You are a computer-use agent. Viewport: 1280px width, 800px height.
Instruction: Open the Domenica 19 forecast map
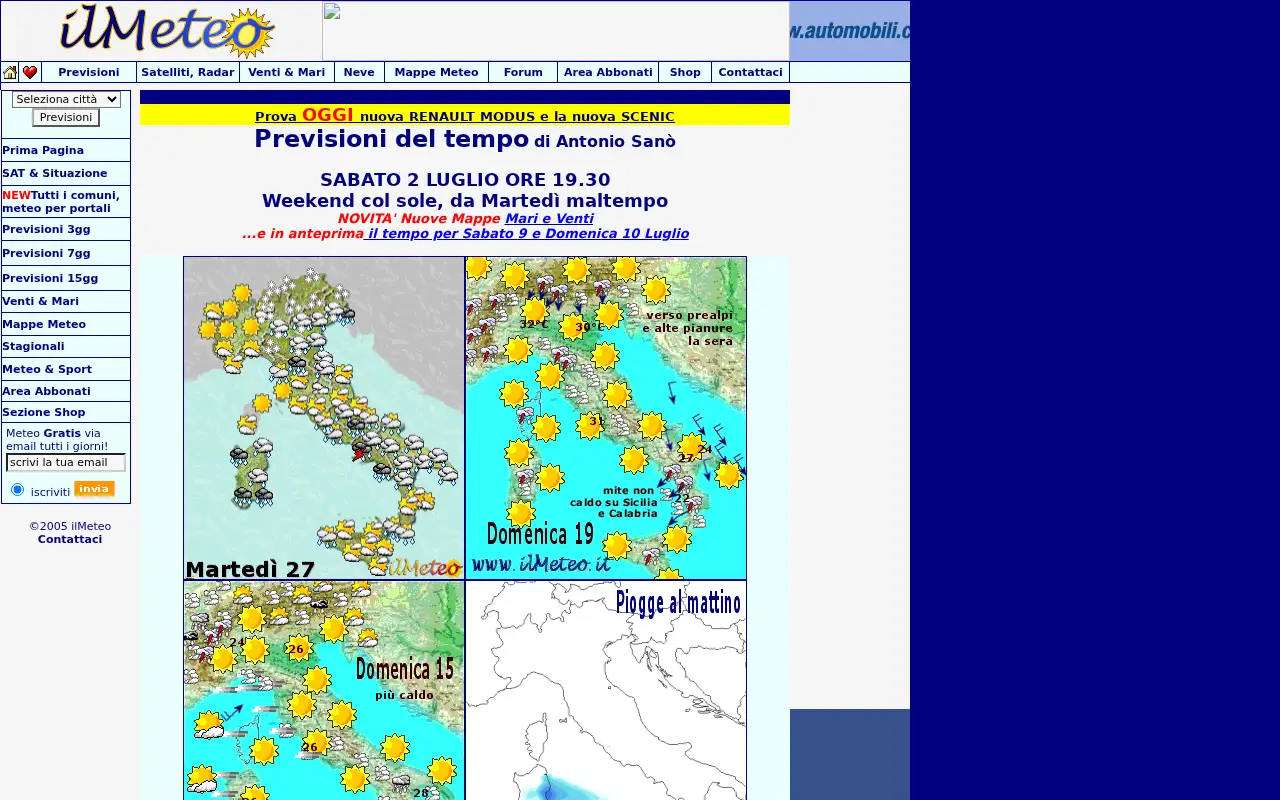606,418
